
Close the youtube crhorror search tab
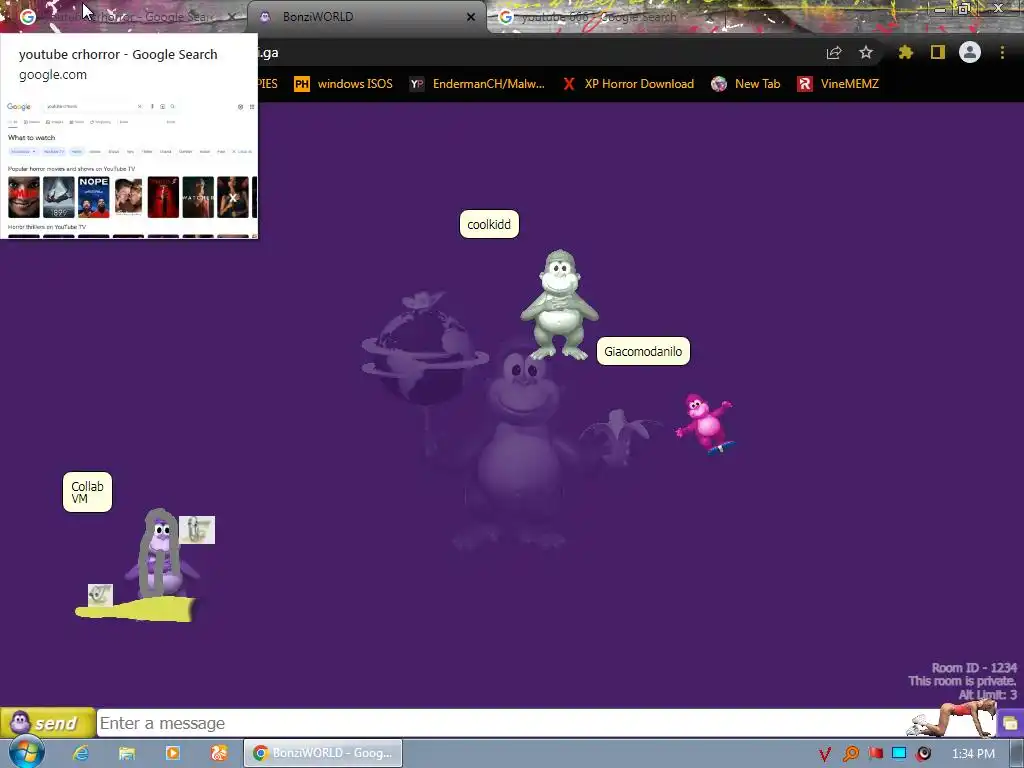(x=232, y=17)
